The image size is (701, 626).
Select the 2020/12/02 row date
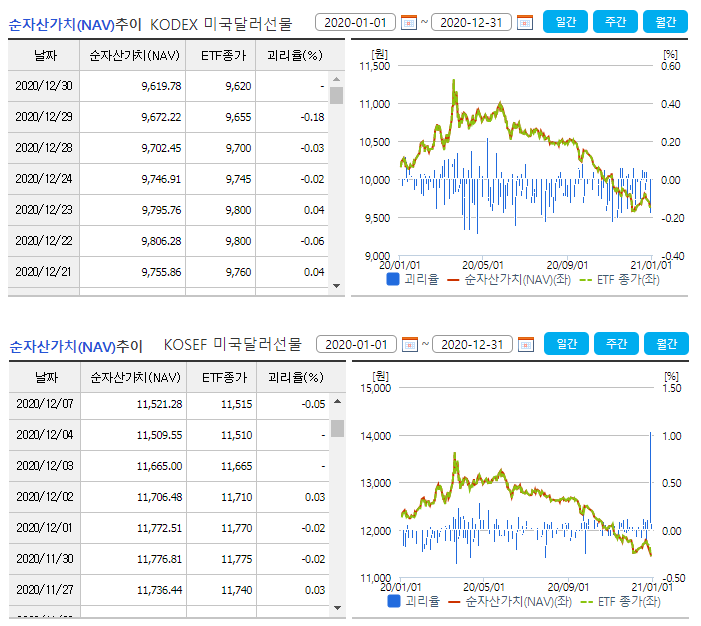[45, 497]
